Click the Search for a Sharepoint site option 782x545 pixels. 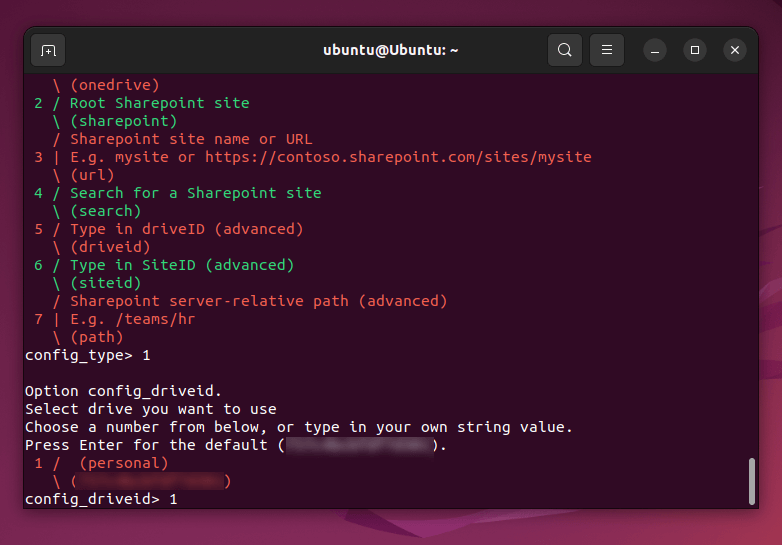(195, 193)
